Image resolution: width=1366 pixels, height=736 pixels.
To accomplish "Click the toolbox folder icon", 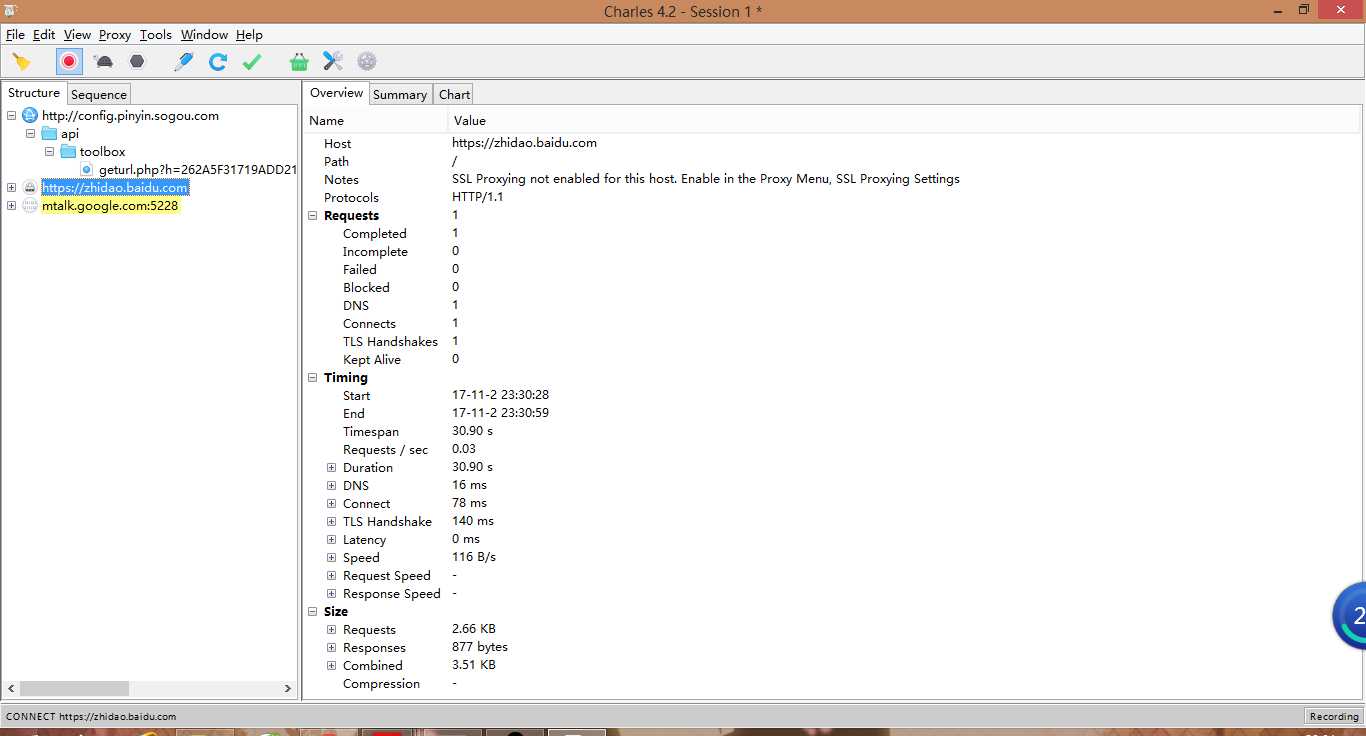I will [68, 151].
